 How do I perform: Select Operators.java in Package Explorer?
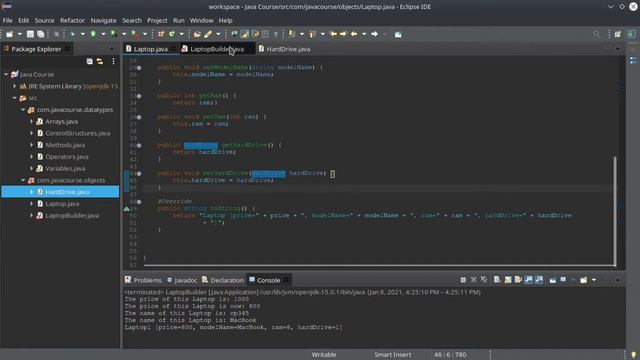point(67,157)
